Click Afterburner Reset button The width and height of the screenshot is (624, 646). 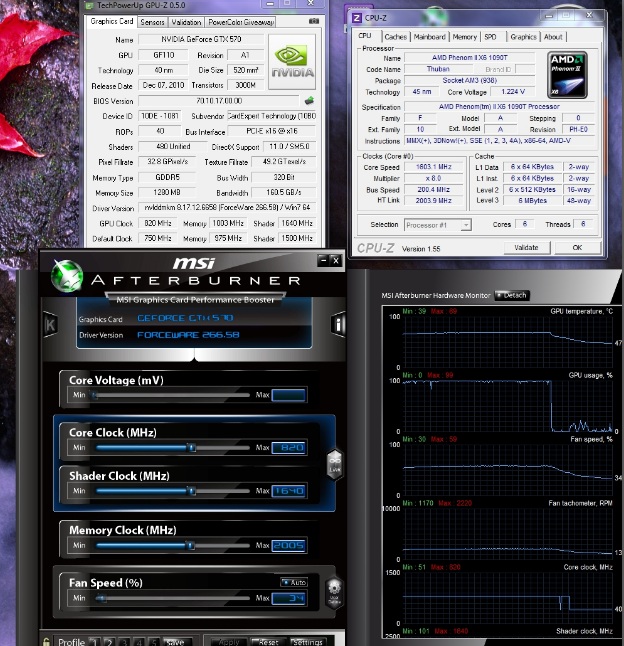[x=269, y=641]
